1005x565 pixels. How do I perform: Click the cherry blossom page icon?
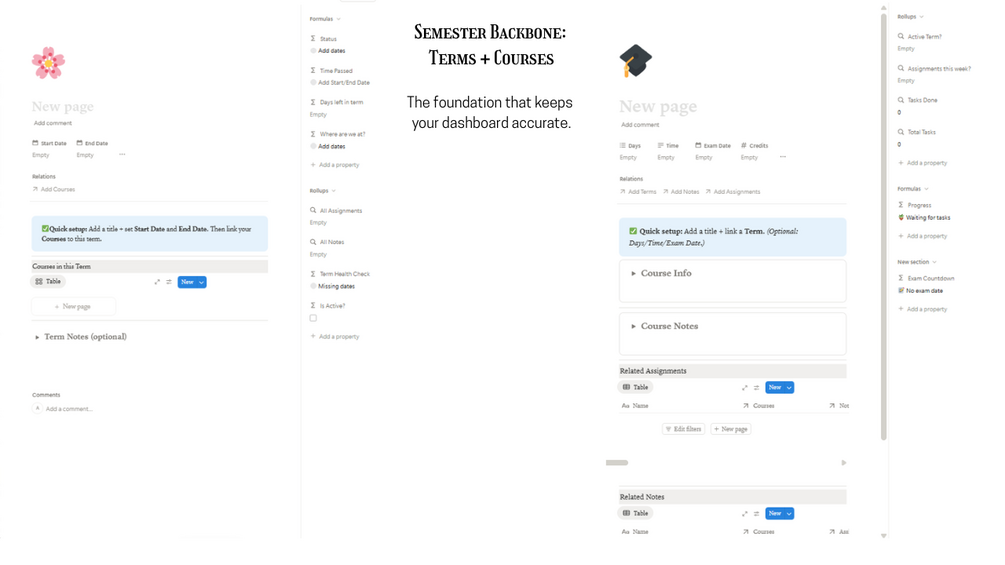click(48, 63)
